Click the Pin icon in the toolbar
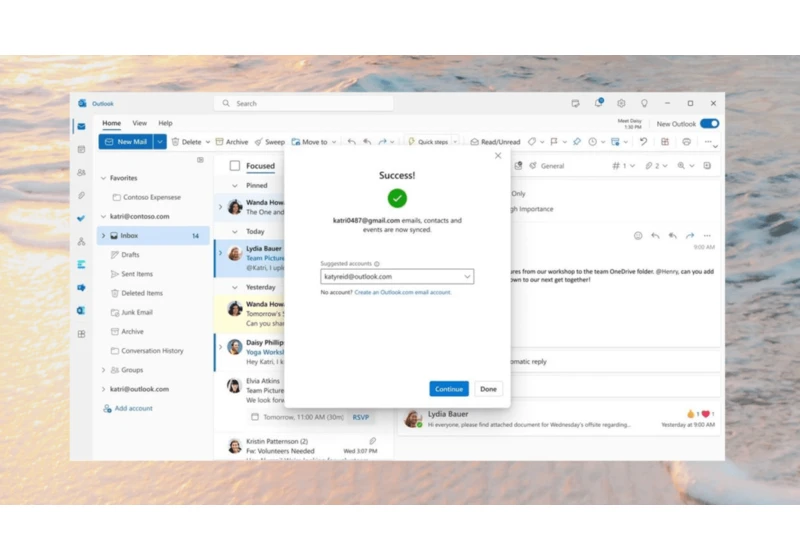 click(x=577, y=142)
